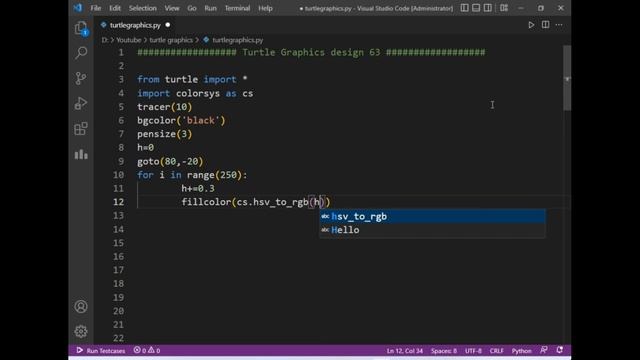Click on fillcolor(cs.hsv_to_rgb(h)) line

point(256,202)
